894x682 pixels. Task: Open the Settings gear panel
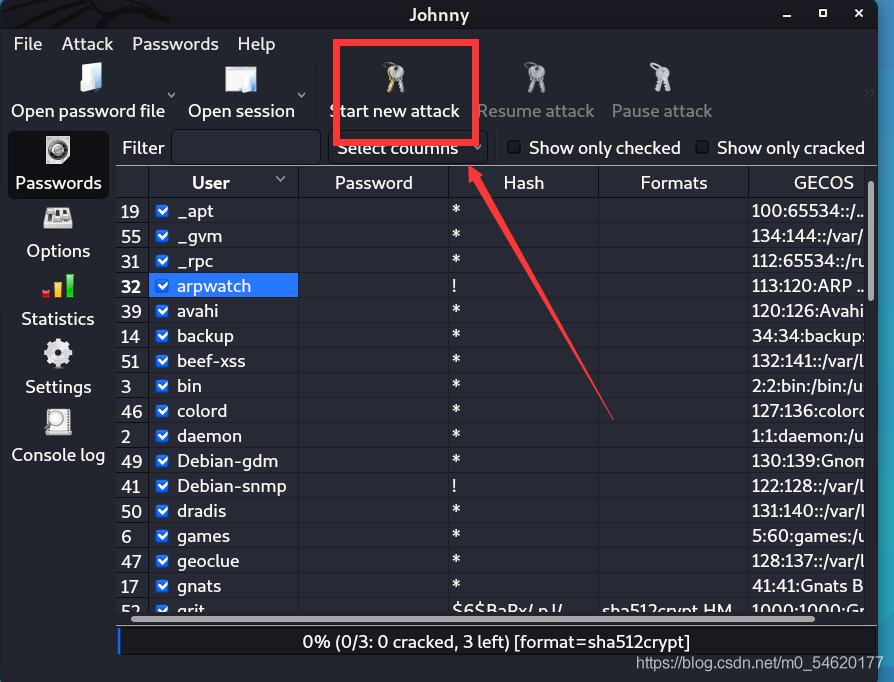[x=58, y=369]
